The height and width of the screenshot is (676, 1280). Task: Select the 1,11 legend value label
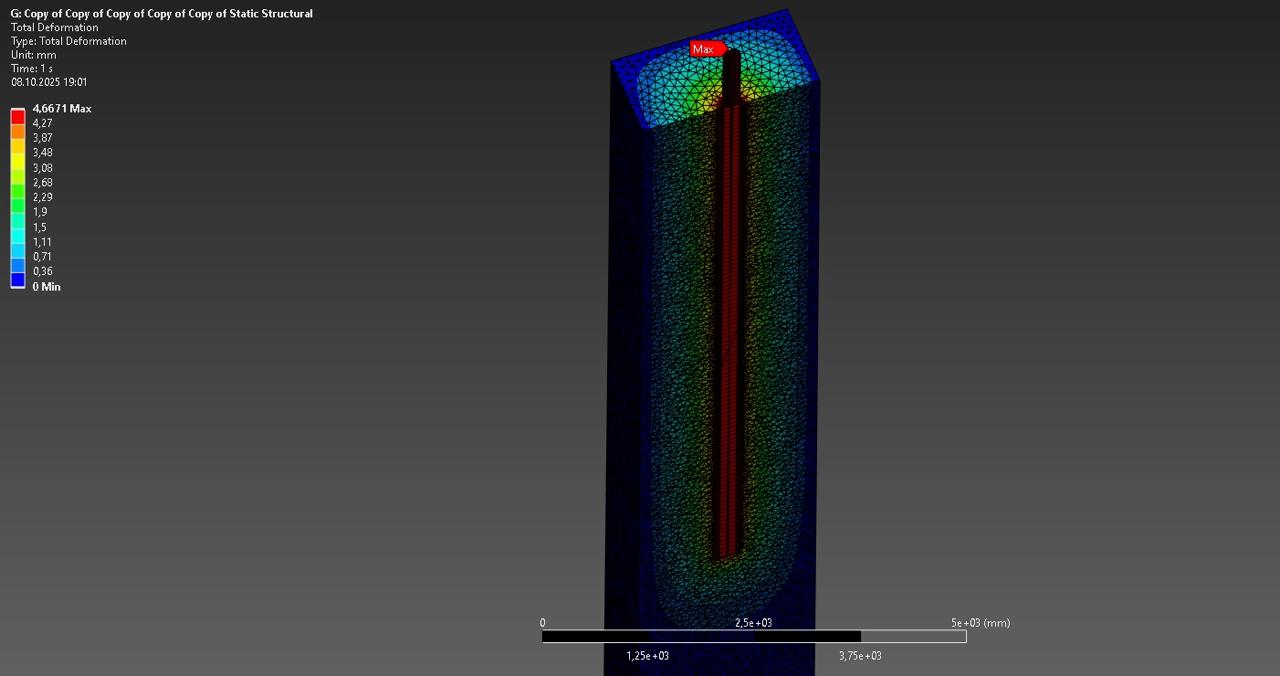tap(42, 242)
